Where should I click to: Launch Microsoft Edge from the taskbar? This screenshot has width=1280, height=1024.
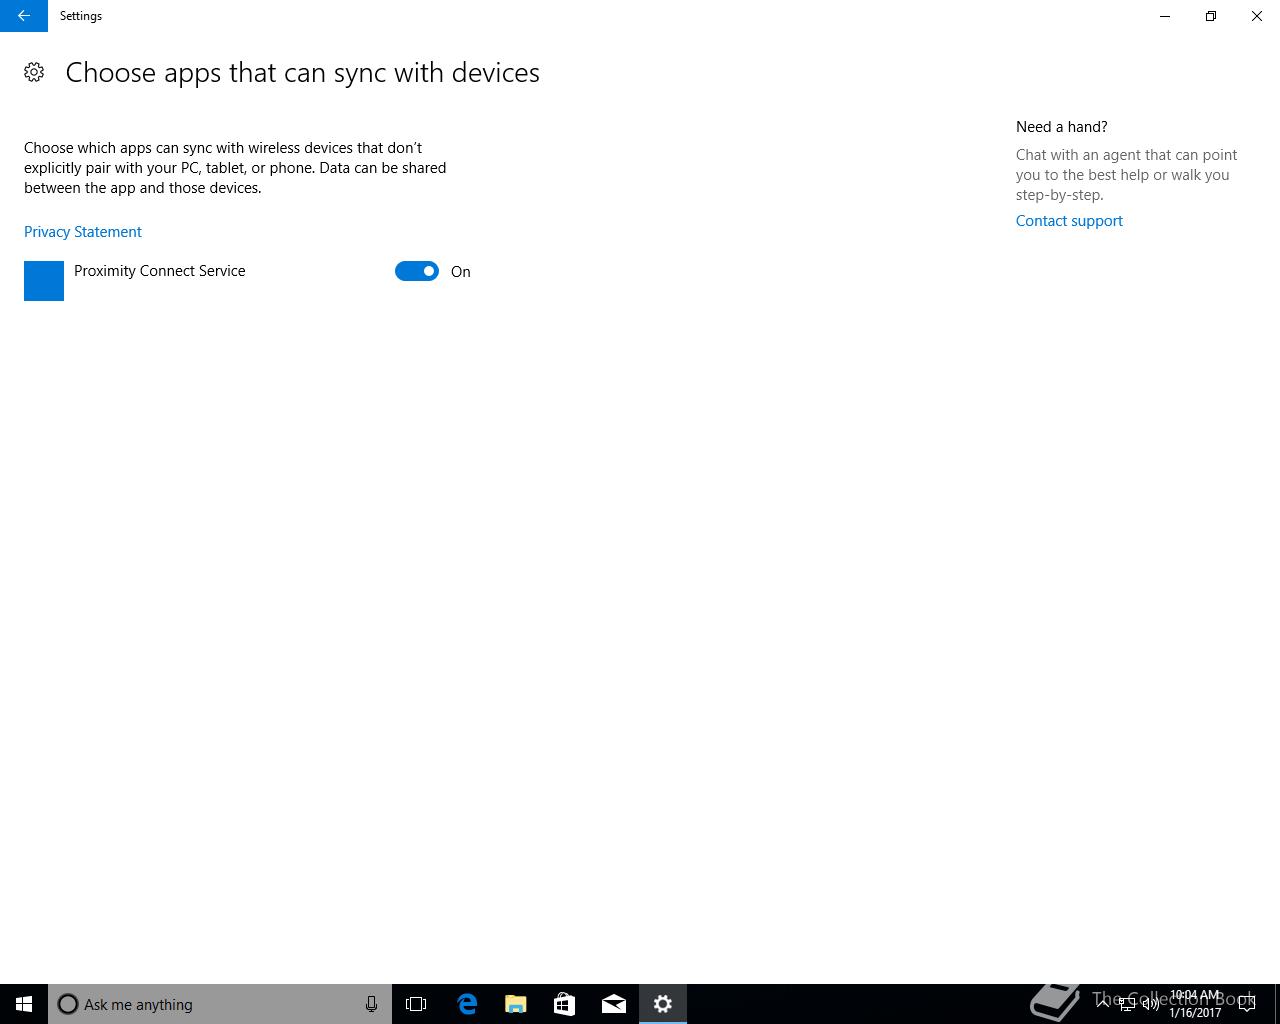467,1004
